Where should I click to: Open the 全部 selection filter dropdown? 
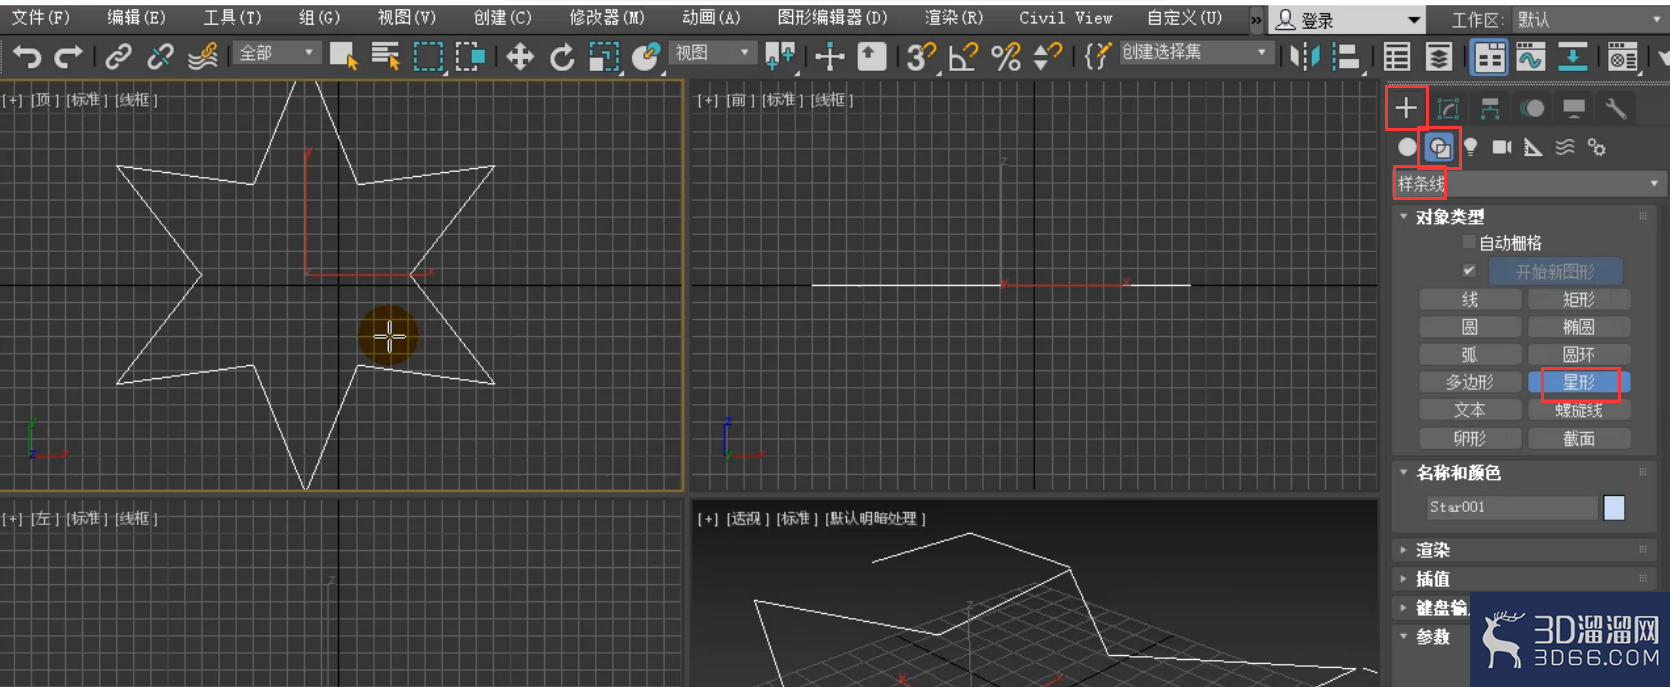coord(276,53)
